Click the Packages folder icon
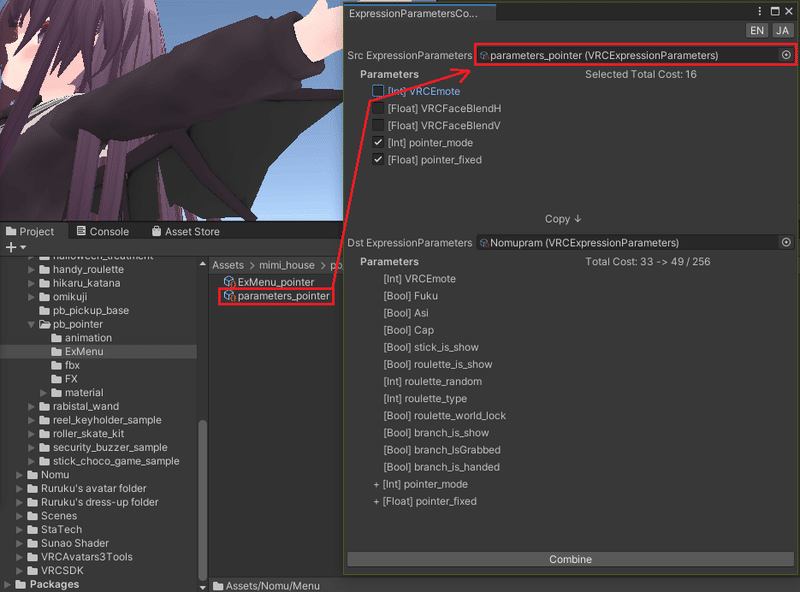Viewport: 800px width, 592px height. coord(21,584)
